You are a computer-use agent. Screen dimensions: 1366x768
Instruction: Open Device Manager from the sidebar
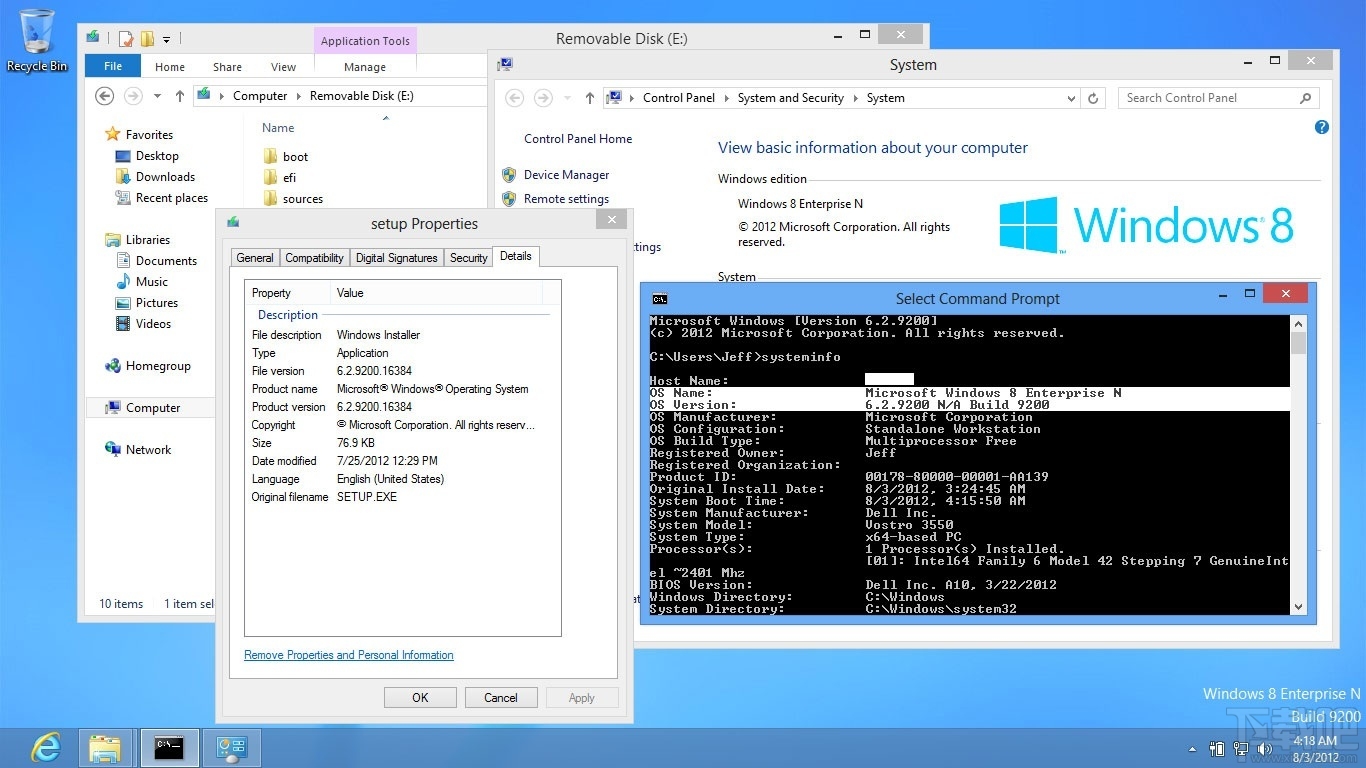pos(565,174)
